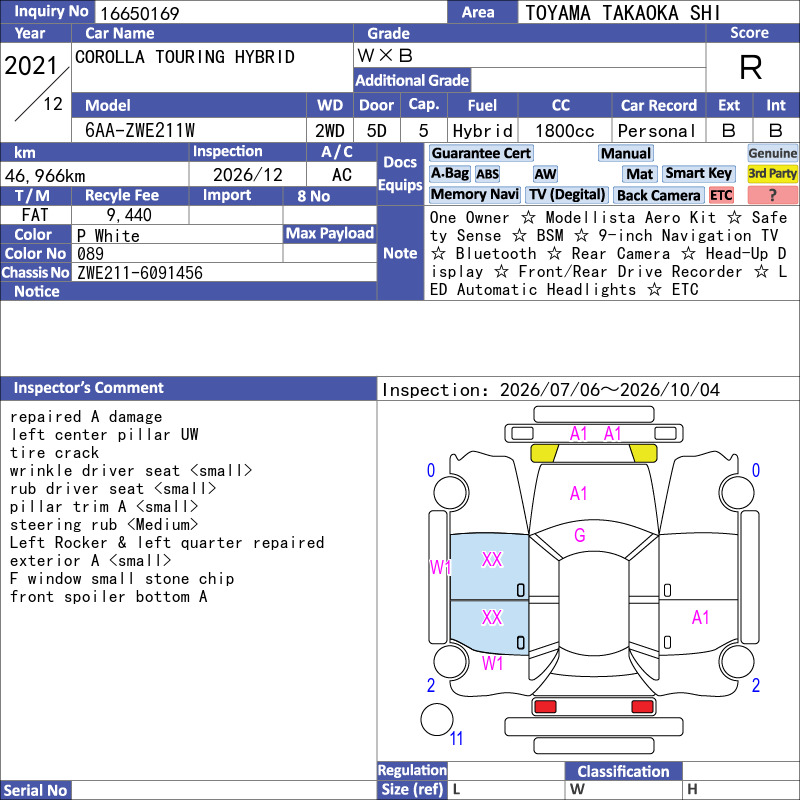Click the Genuine badge

[772, 153]
